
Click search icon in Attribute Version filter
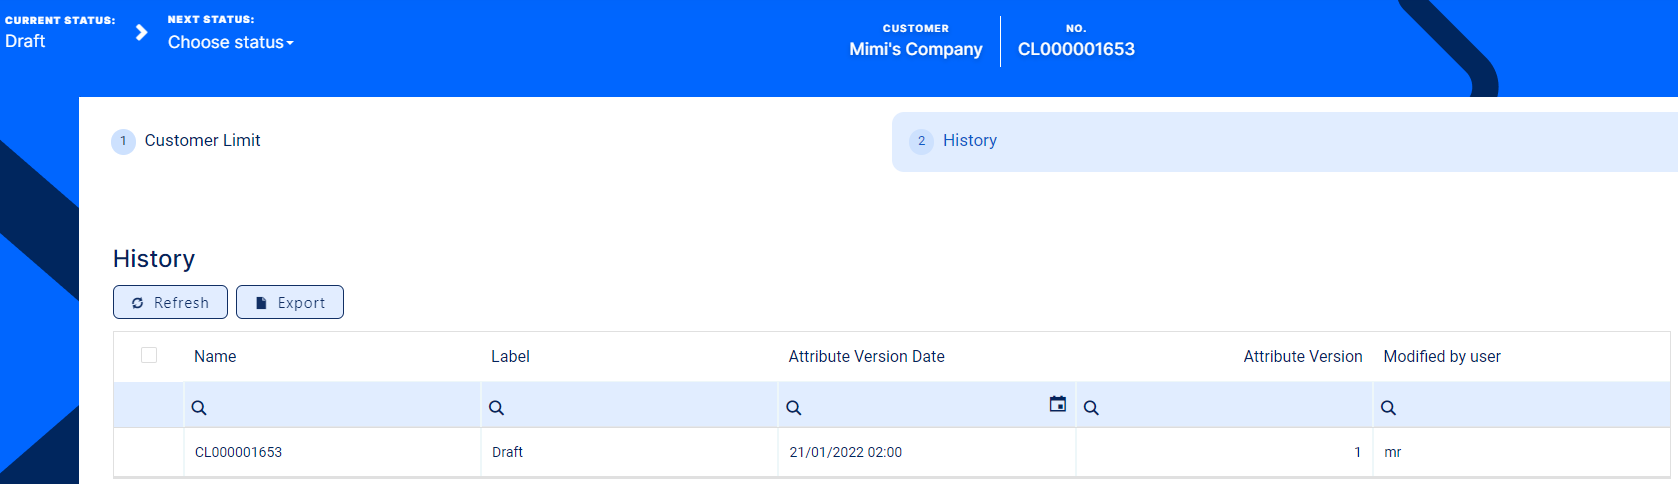(x=1091, y=408)
